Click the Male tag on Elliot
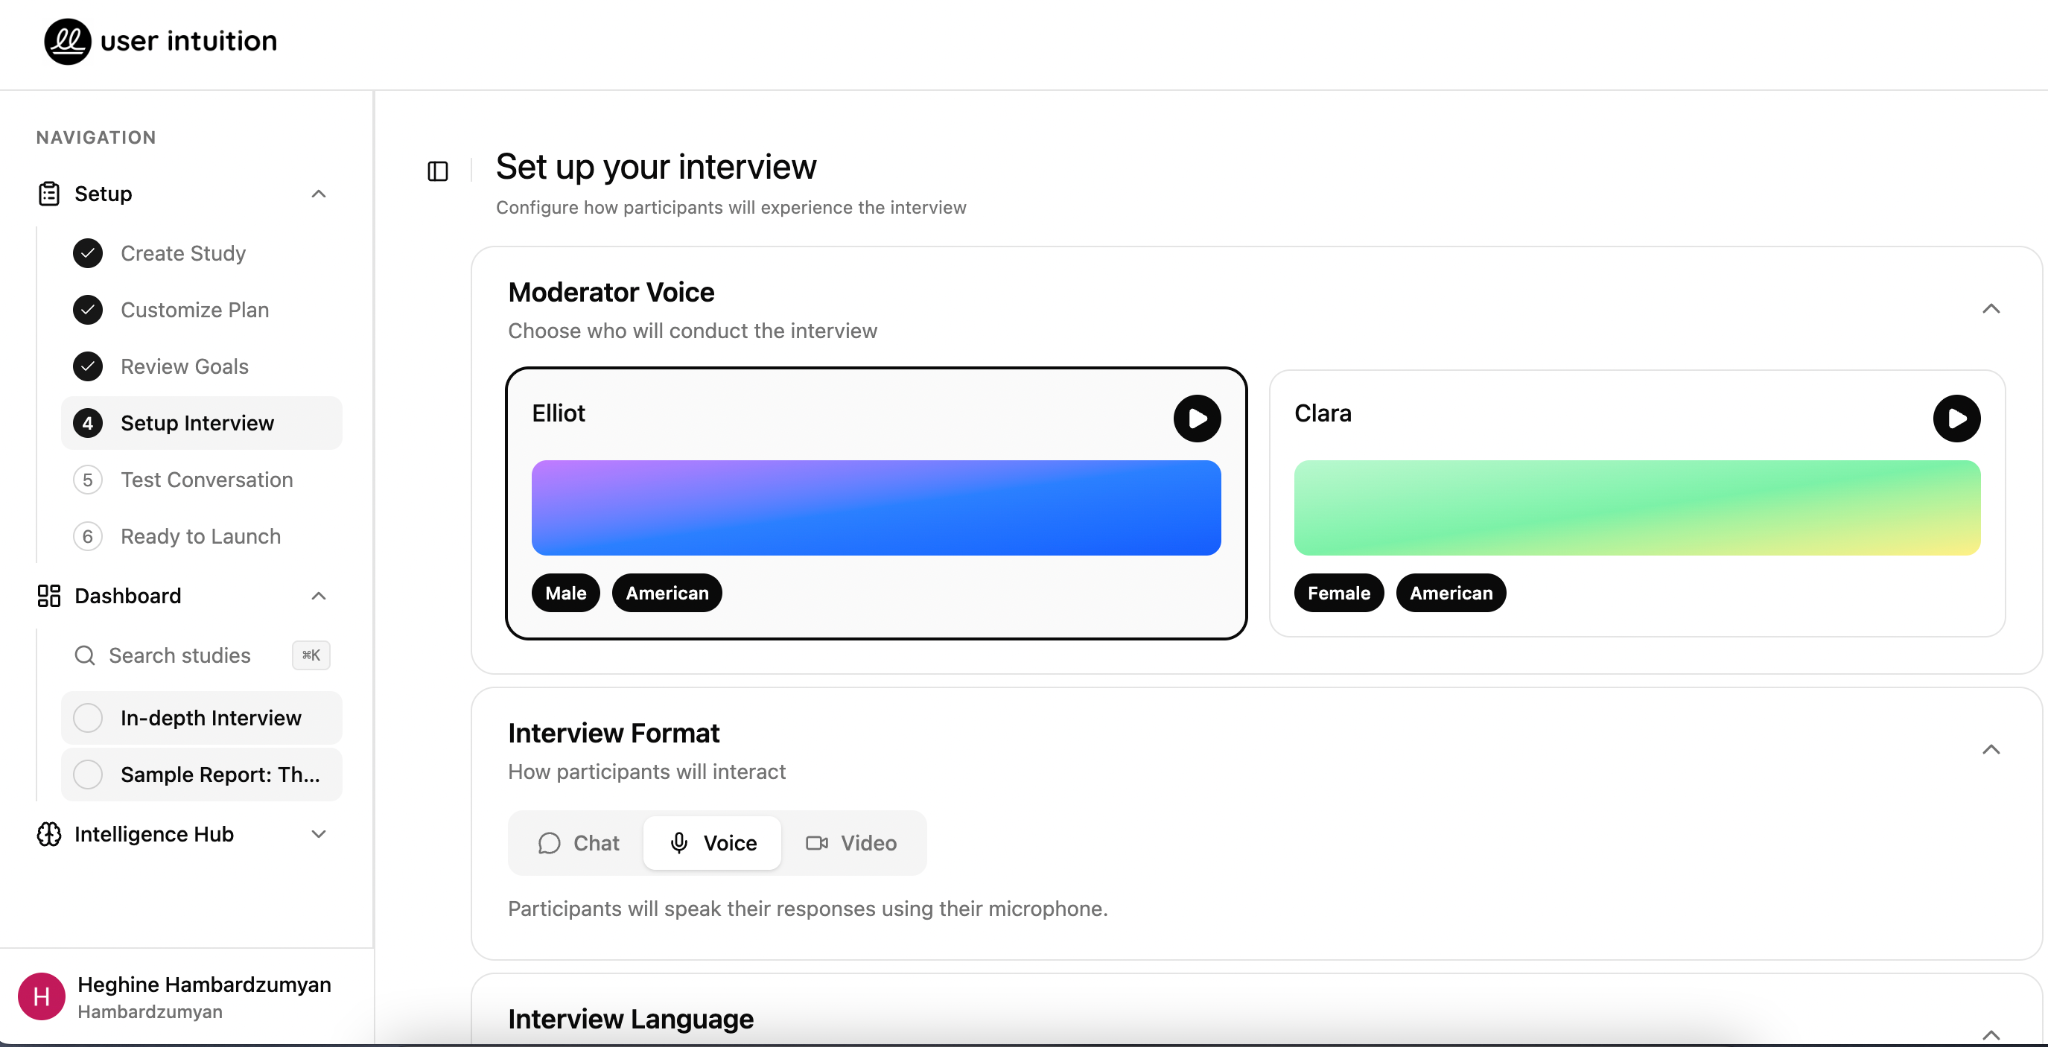2048x1047 pixels. click(x=566, y=593)
